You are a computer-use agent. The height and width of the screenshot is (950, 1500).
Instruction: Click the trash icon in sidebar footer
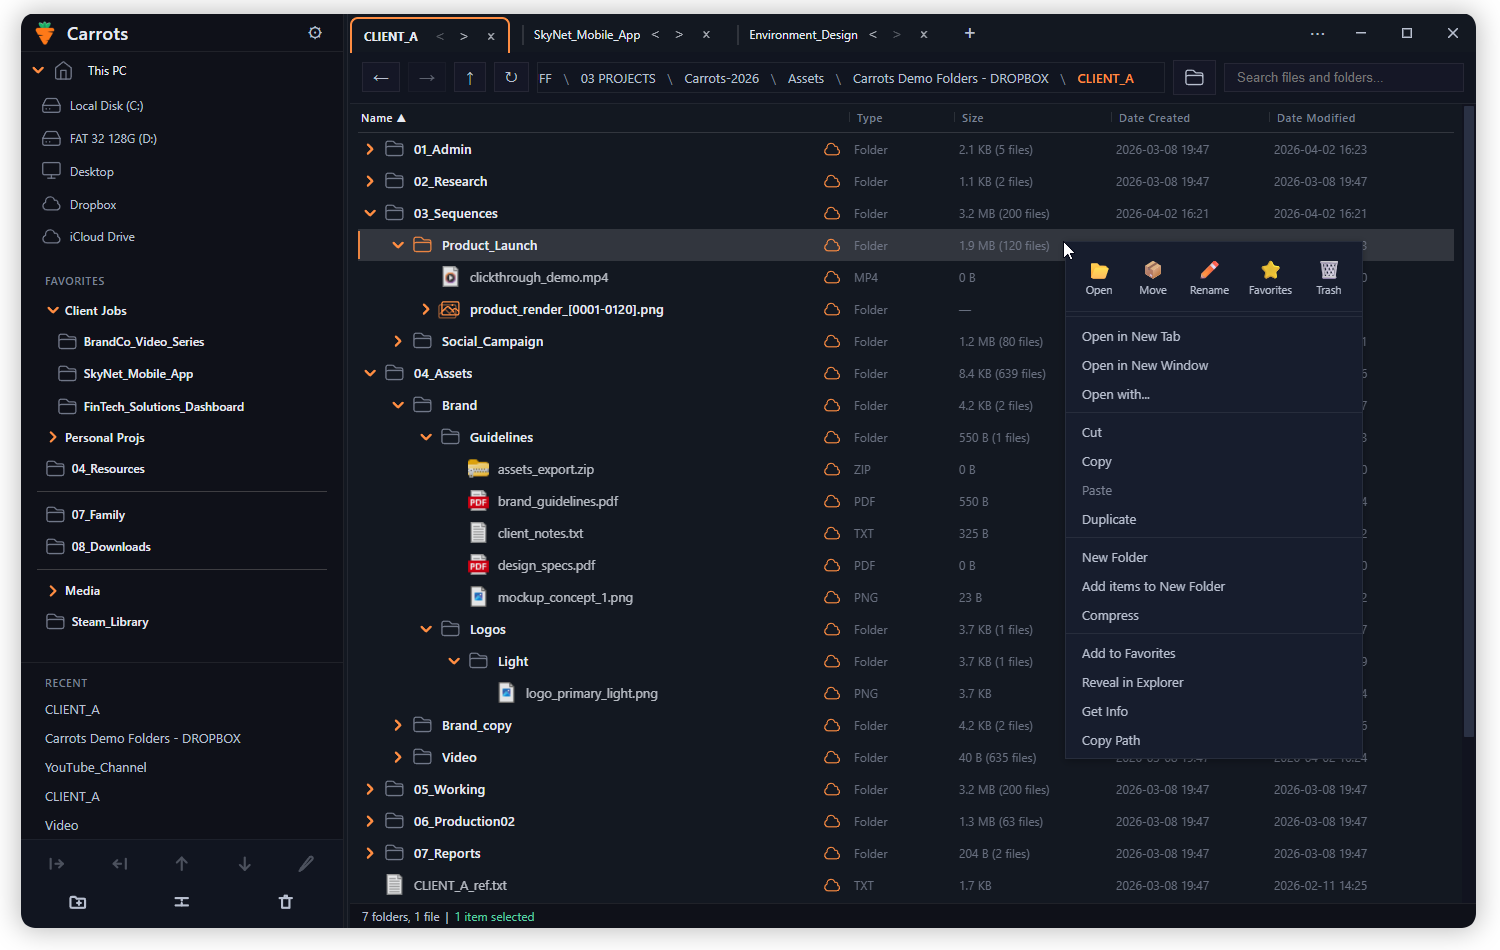[285, 902]
